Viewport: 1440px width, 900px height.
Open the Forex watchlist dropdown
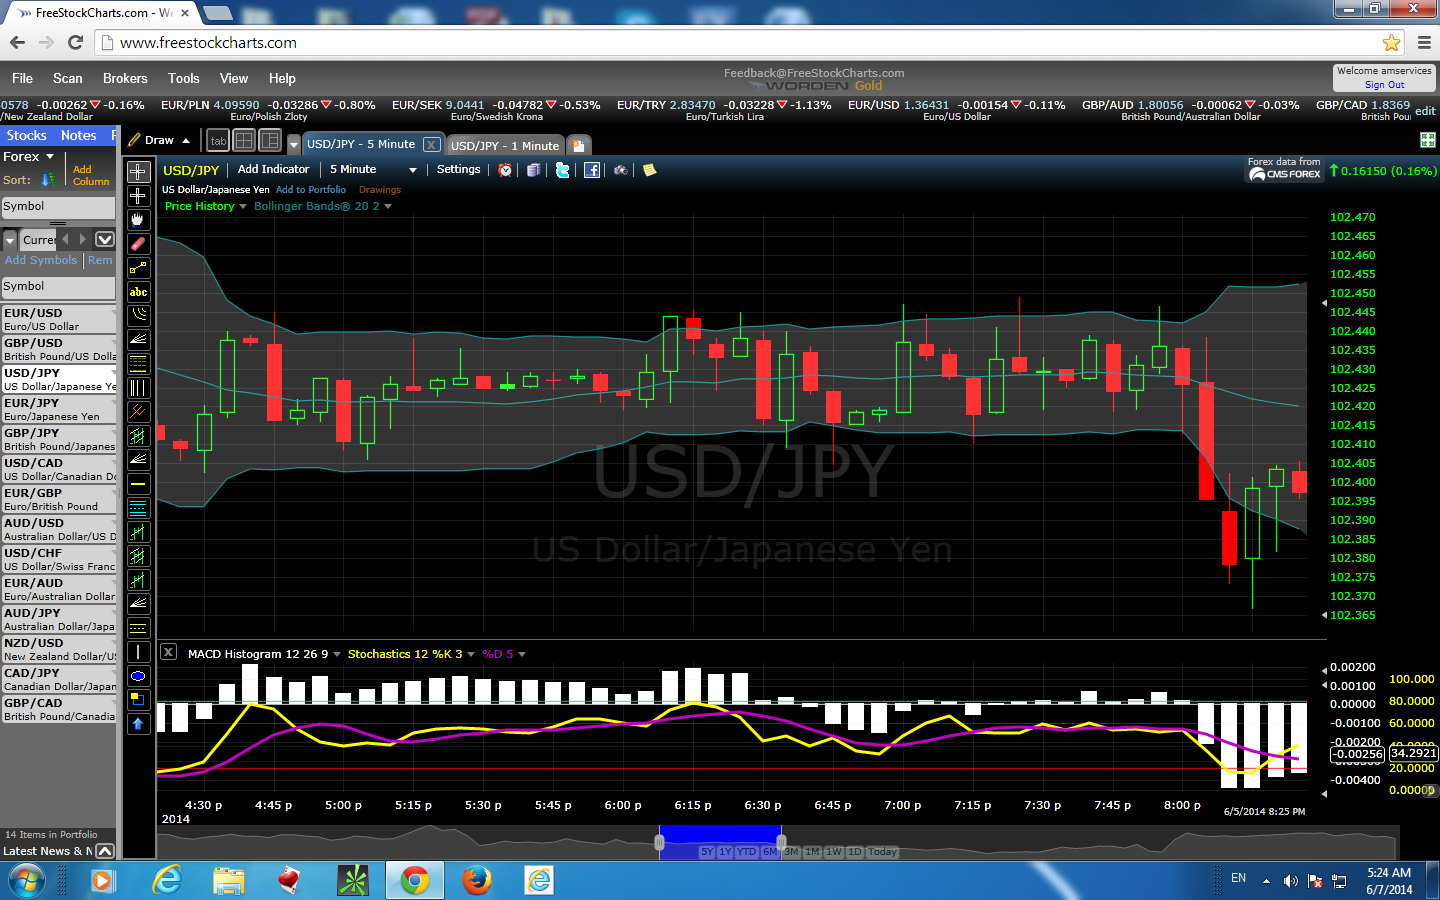28,157
